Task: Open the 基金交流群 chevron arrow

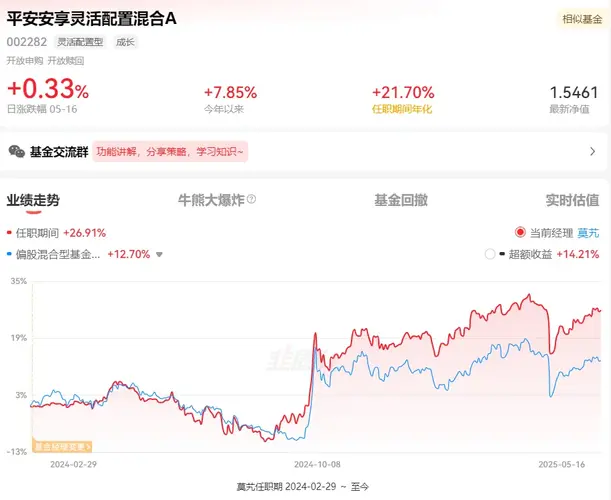Action: point(592,152)
